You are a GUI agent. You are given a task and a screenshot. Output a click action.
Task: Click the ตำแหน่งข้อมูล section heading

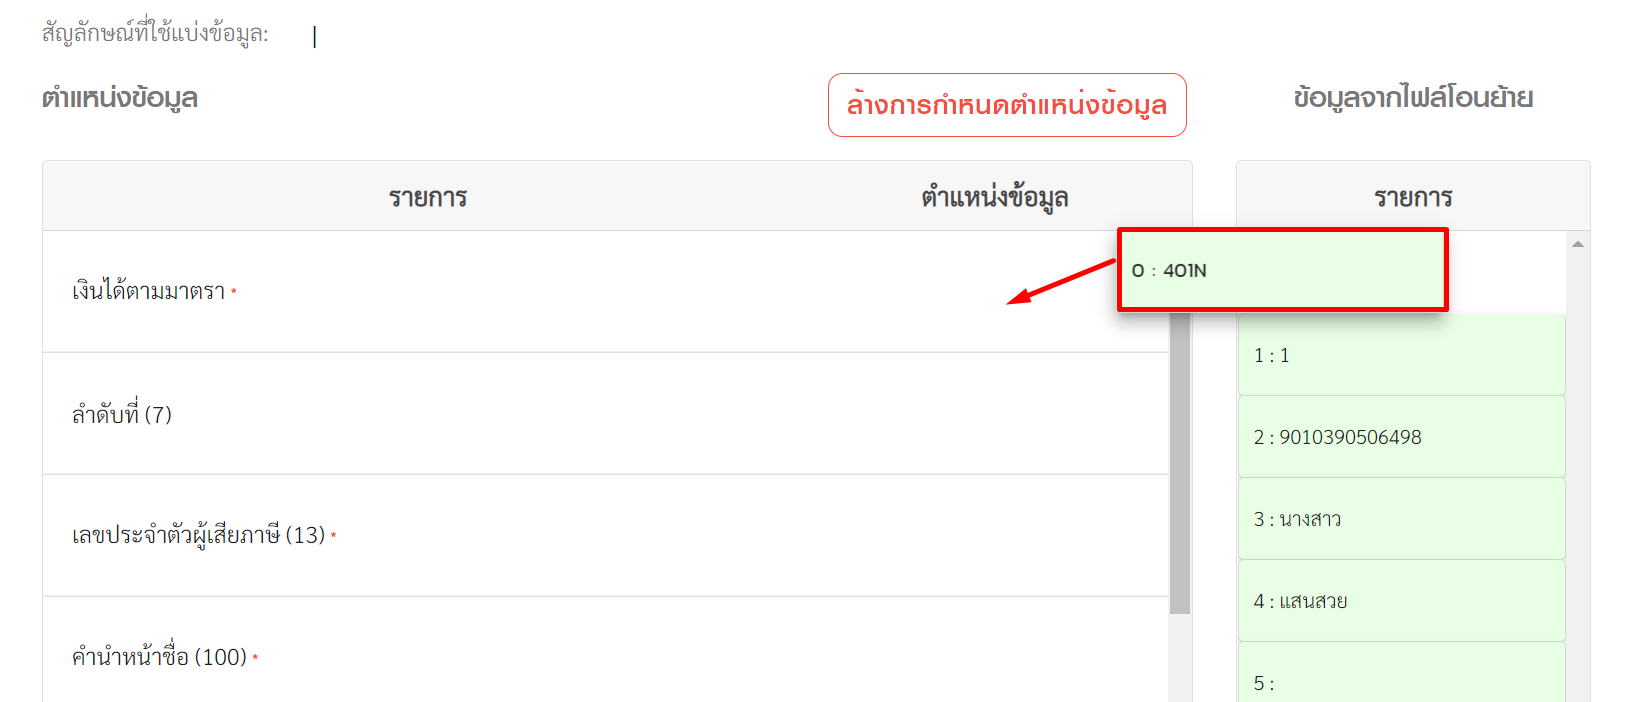pyautogui.click(x=120, y=98)
